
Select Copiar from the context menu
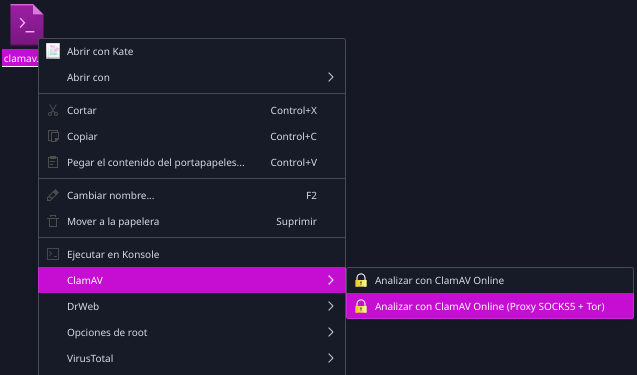pyautogui.click(x=192, y=136)
